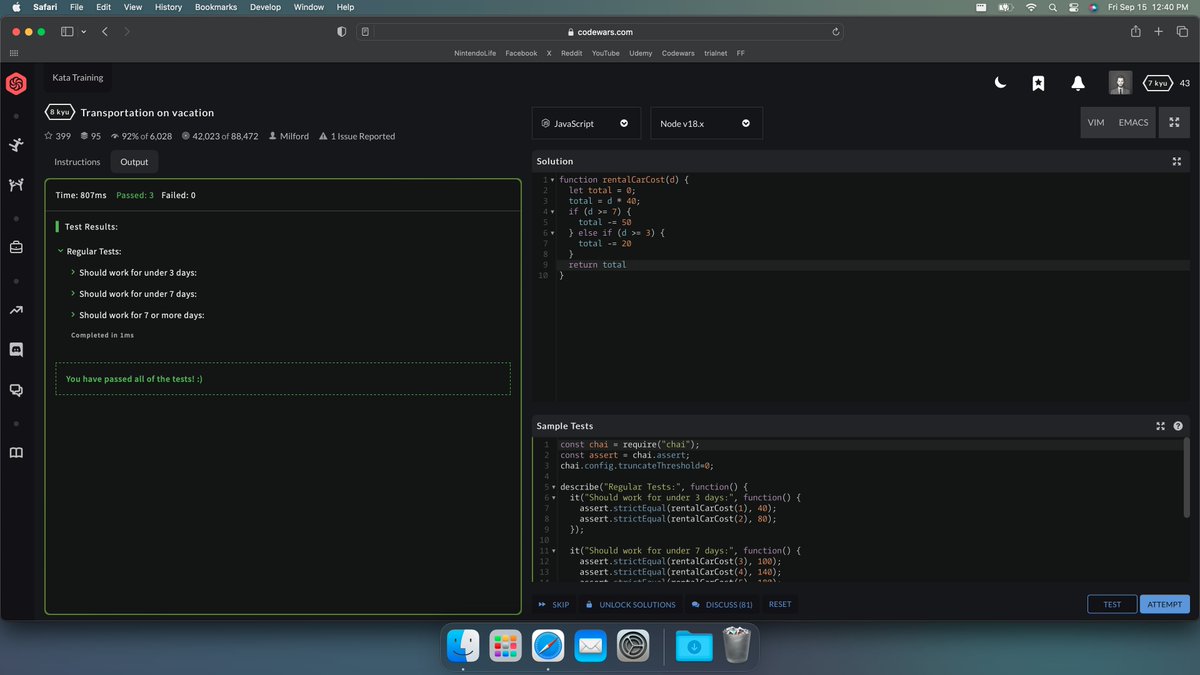This screenshot has height=675, width=1200.
Task: Open the Node v18.x version dropdown
Action: 706,123
